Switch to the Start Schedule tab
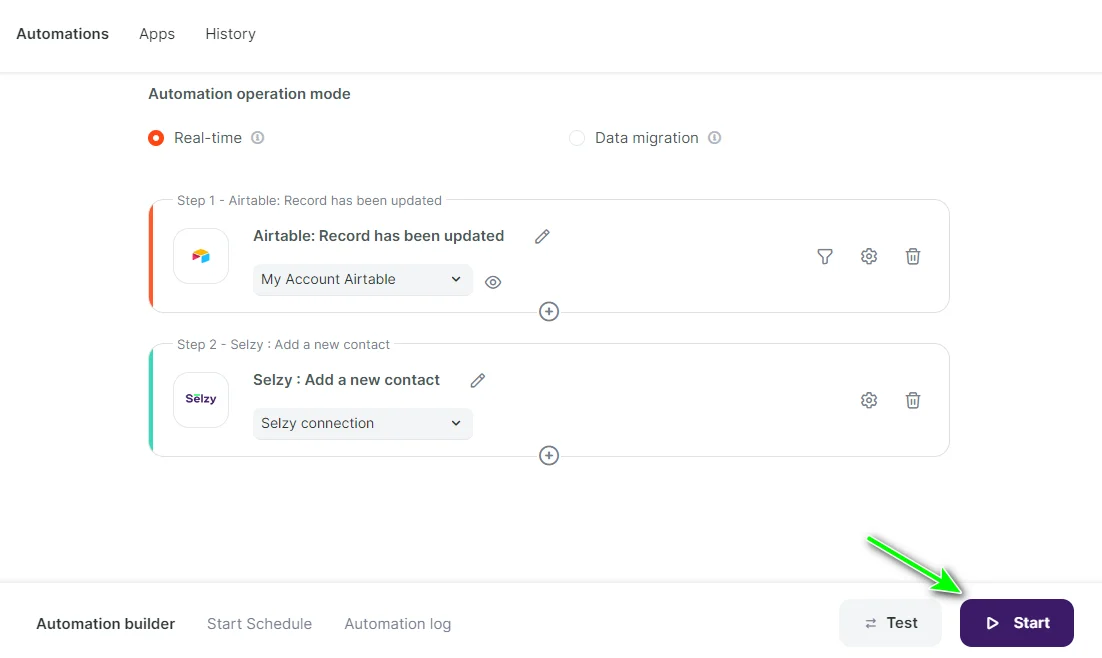The width and height of the screenshot is (1102, 658). pos(259,624)
